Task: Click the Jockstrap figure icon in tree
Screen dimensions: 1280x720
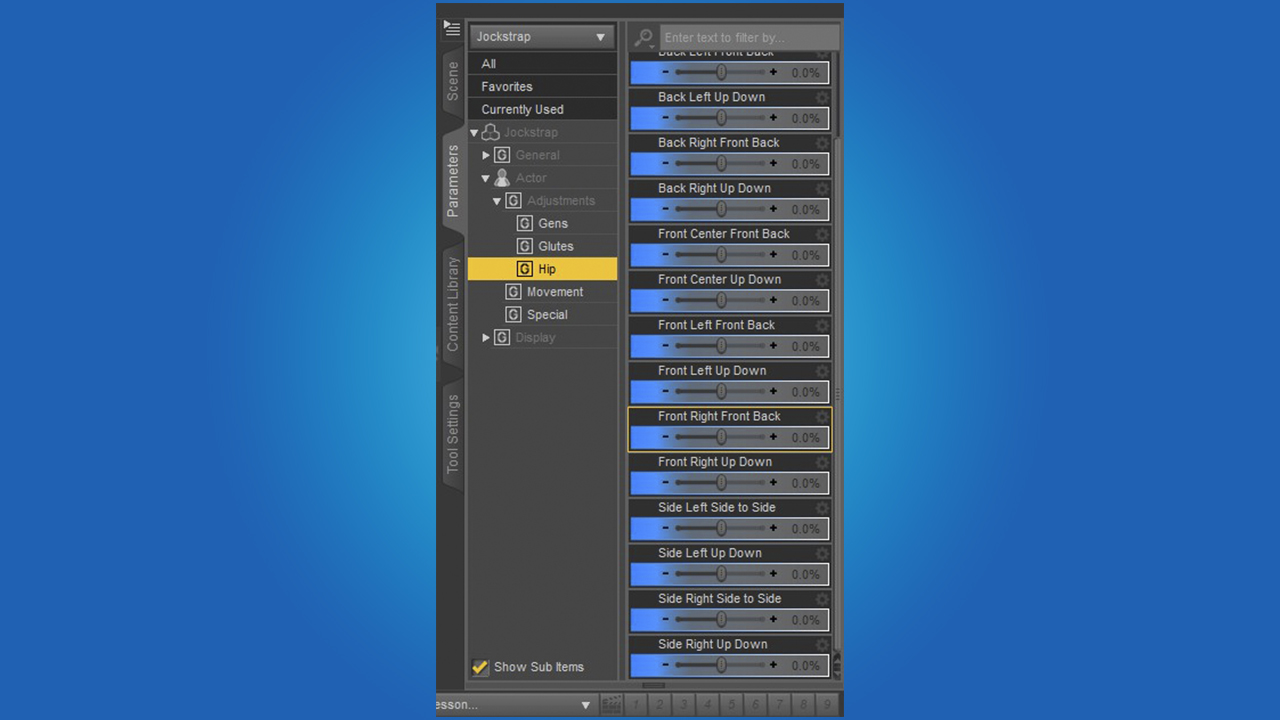Action: pos(490,132)
